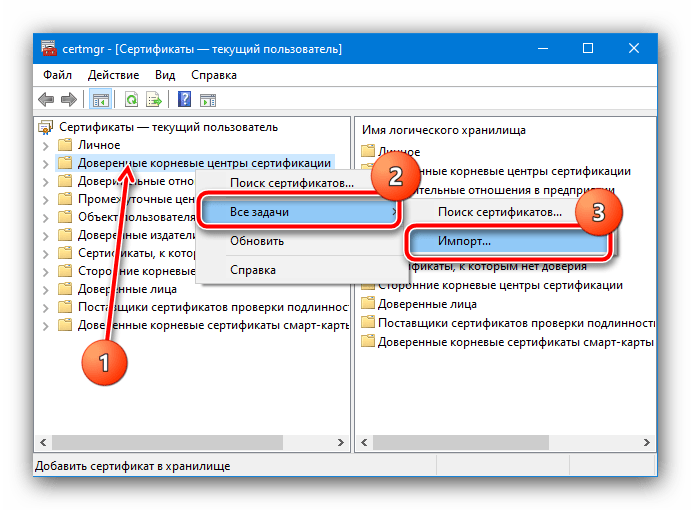Expand the Промежуточные центры tree node
This screenshot has width=691, height=510.
45,200
